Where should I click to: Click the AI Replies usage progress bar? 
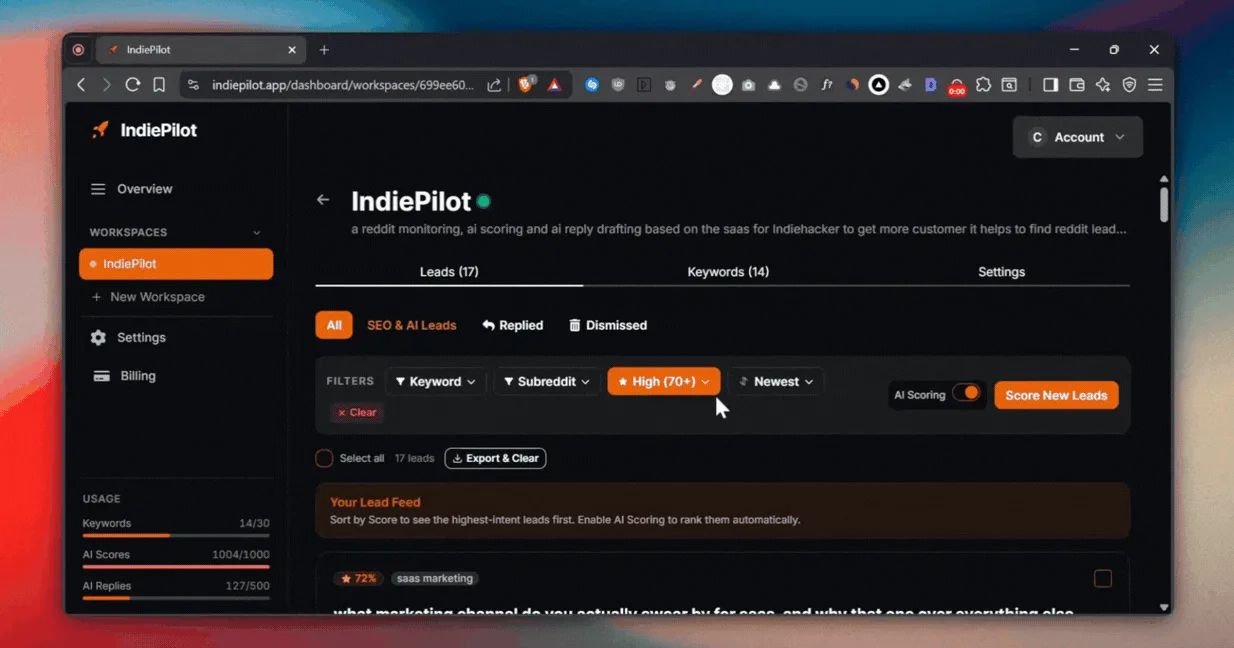176,598
